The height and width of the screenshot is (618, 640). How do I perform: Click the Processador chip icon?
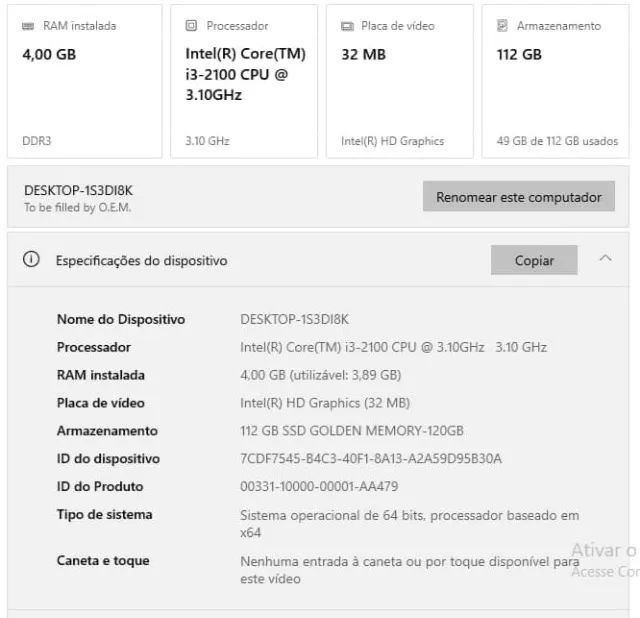click(191, 26)
